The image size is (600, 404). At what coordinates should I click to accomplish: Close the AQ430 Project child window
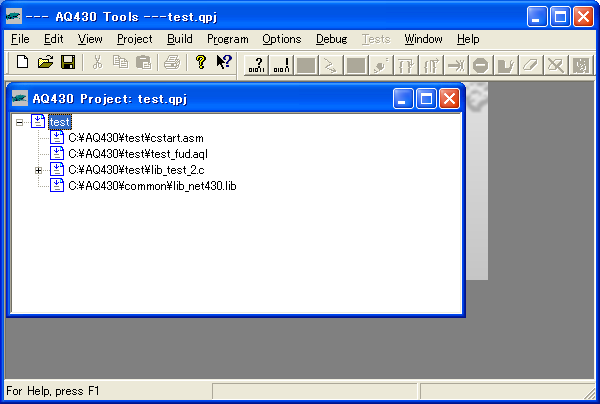pos(449,99)
